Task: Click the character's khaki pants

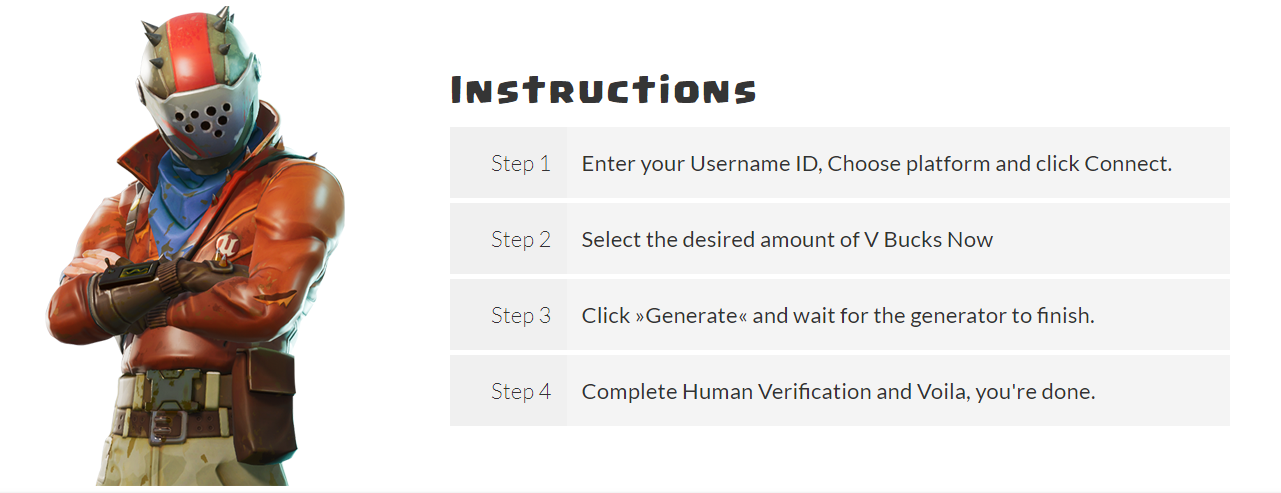Action: [160, 465]
